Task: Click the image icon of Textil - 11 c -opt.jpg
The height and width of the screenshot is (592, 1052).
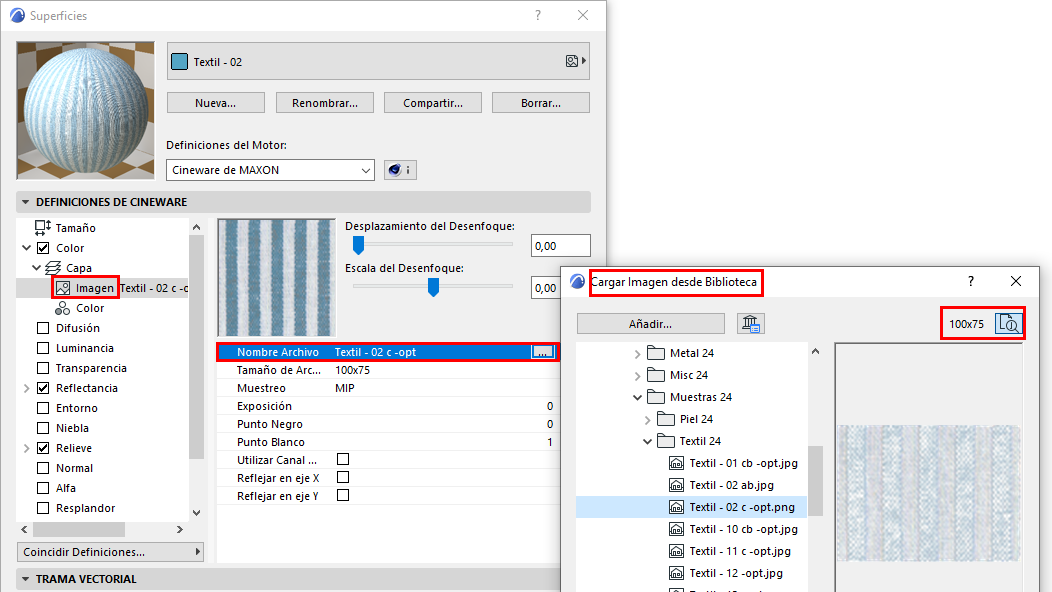Action: [x=676, y=551]
